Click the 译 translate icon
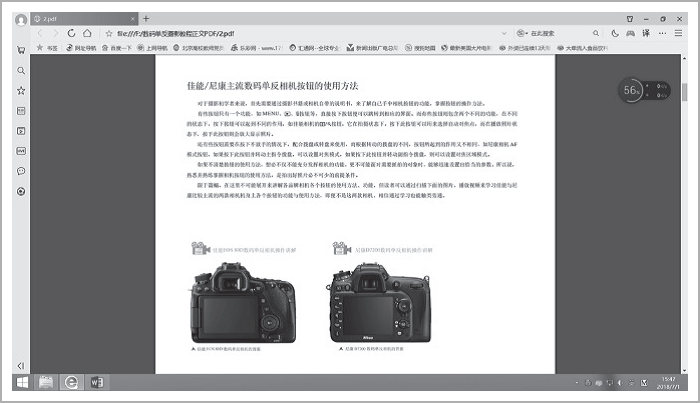 646,33
